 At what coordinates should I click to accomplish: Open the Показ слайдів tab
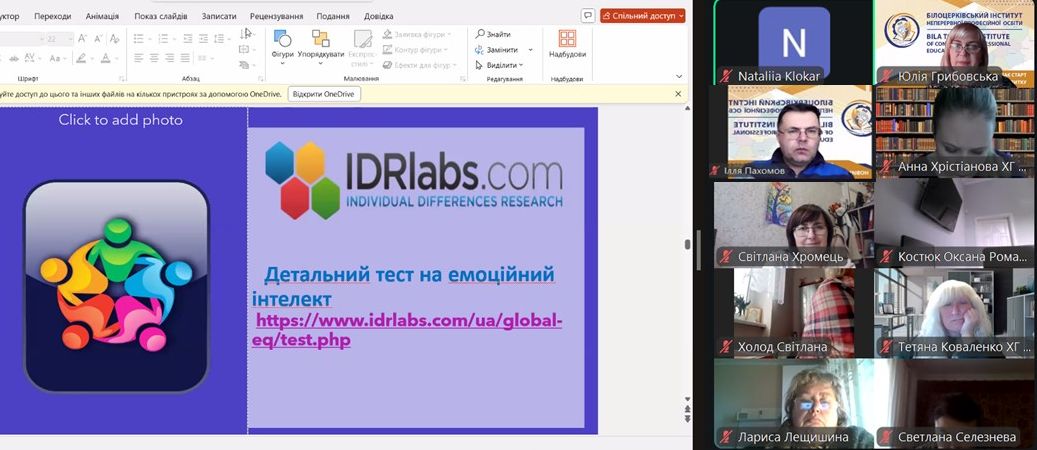[x=159, y=16]
